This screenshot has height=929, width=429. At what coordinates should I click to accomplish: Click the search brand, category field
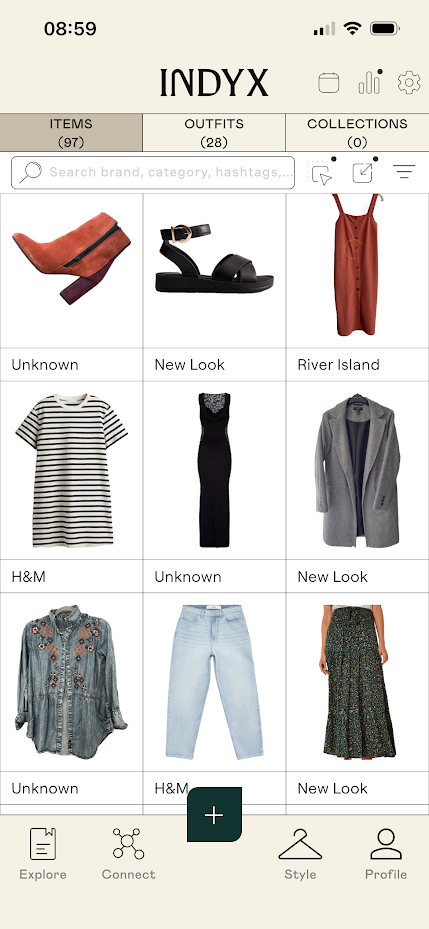[x=153, y=172]
